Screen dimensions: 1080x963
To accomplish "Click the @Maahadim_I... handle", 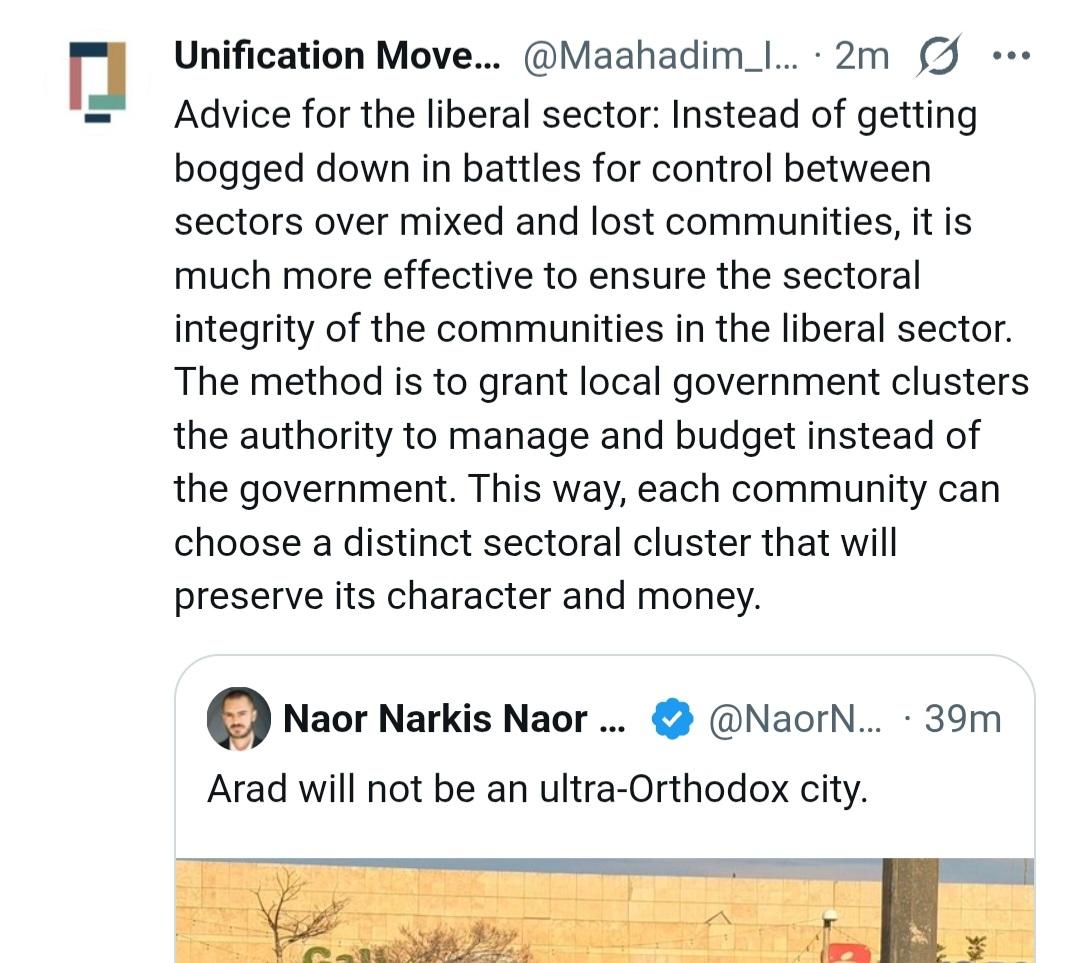I will [661, 57].
